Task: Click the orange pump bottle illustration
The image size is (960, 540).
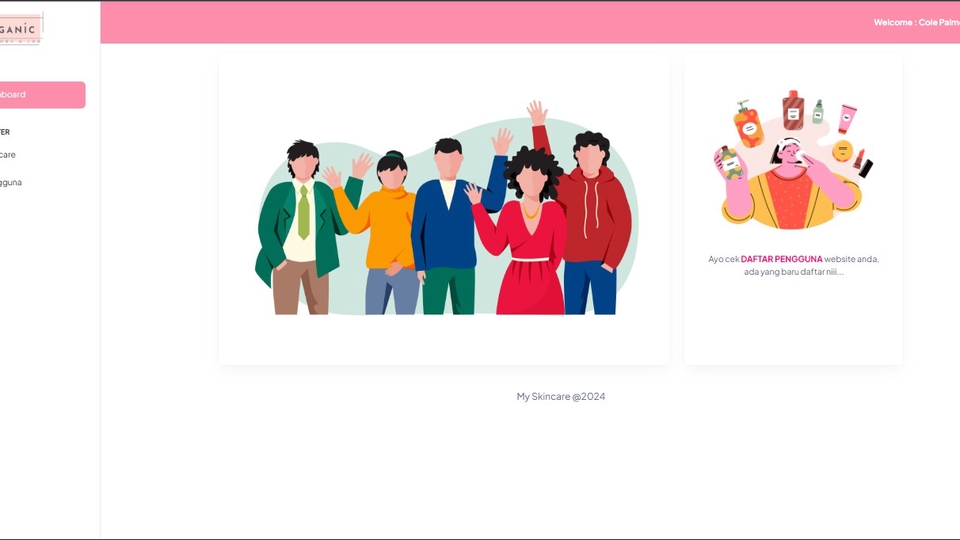Action: click(747, 124)
